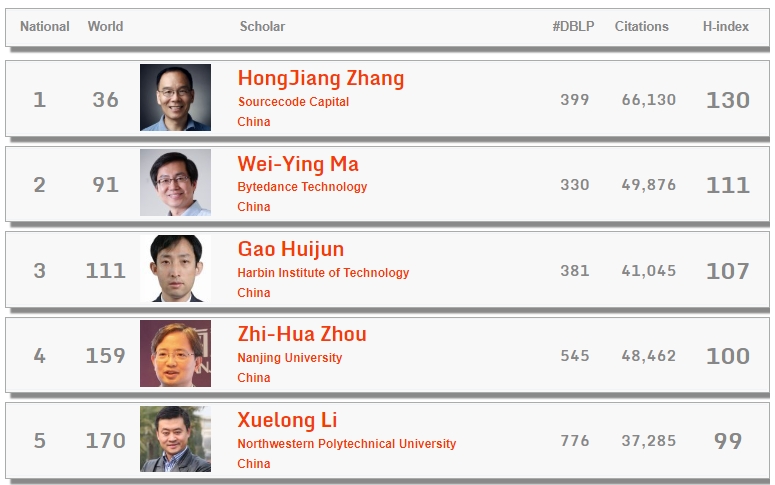This screenshot has width=775, height=485.
Task: Select the National rank column header
Action: tap(45, 27)
